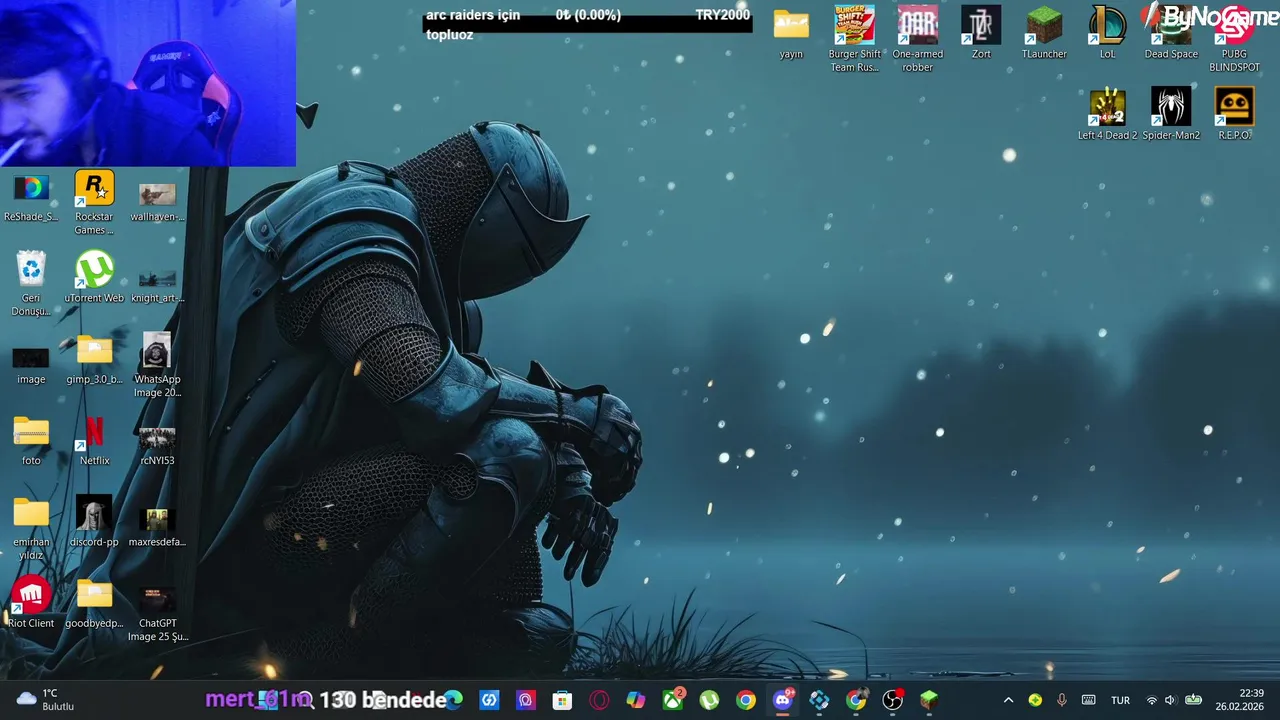This screenshot has height=720, width=1280.
Task: Open the touch keyboard tray icon
Action: coord(1089,700)
